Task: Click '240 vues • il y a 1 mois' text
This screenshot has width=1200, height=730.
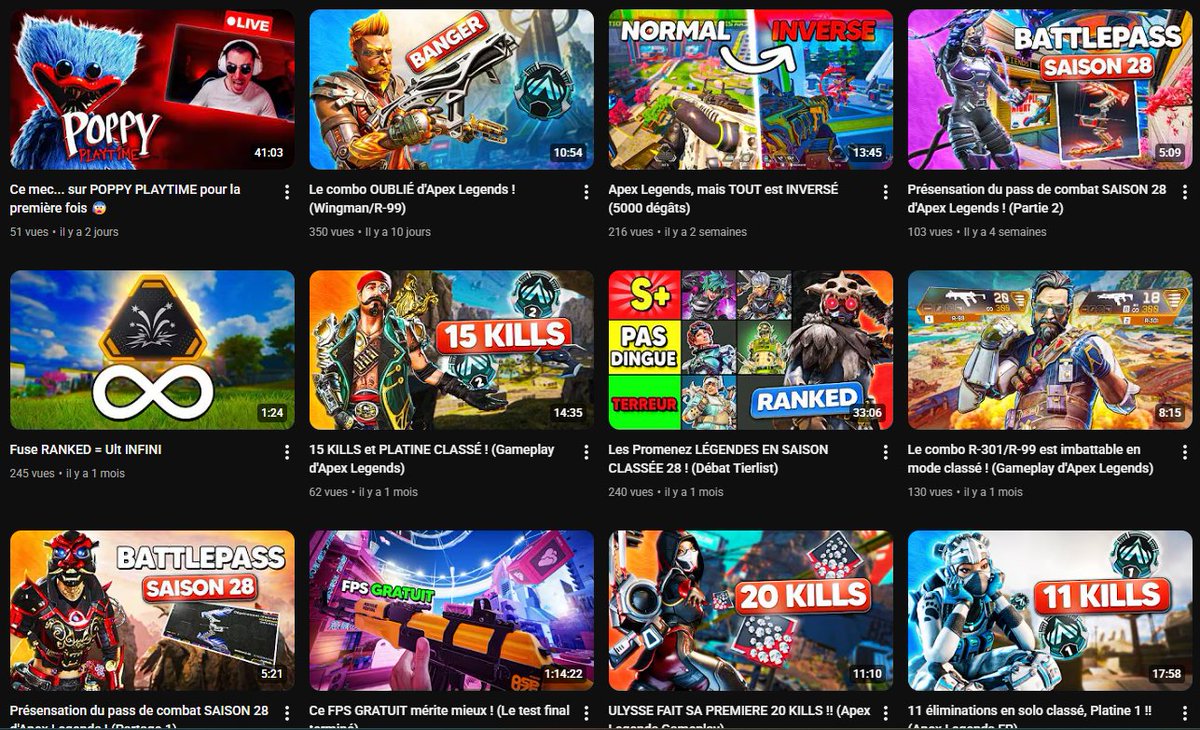Action: tap(665, 492)
